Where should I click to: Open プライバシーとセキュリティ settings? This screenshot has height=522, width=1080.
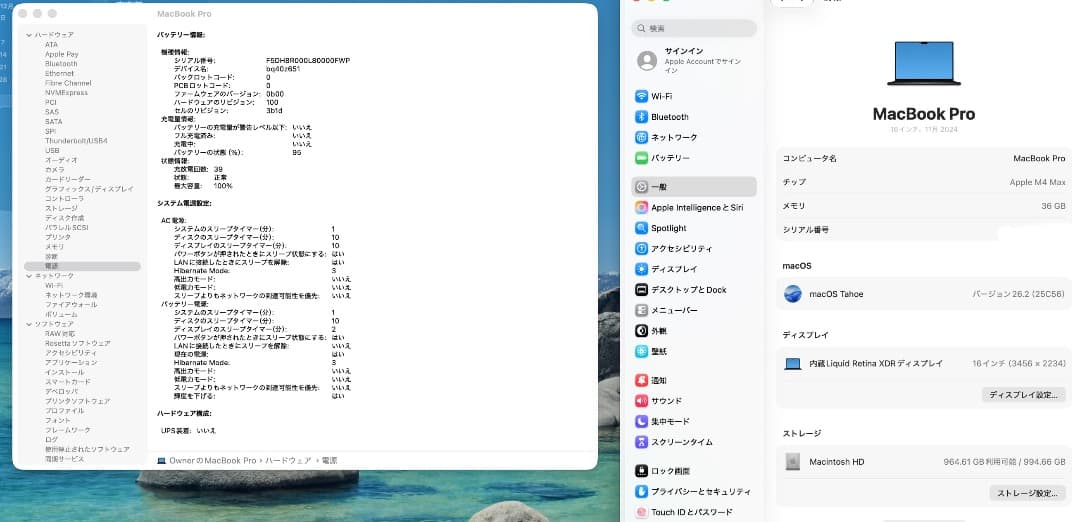(x=694, y=492)
